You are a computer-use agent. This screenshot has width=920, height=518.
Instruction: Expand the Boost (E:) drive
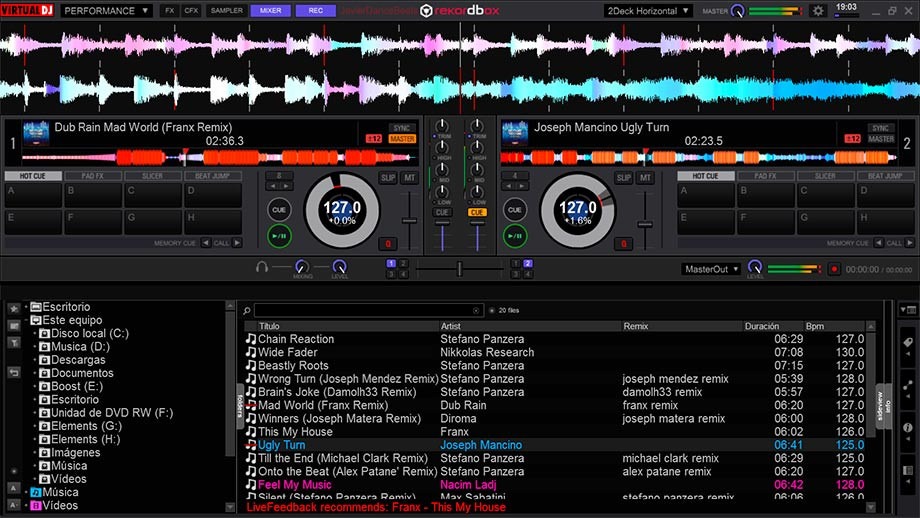(35, 387)
